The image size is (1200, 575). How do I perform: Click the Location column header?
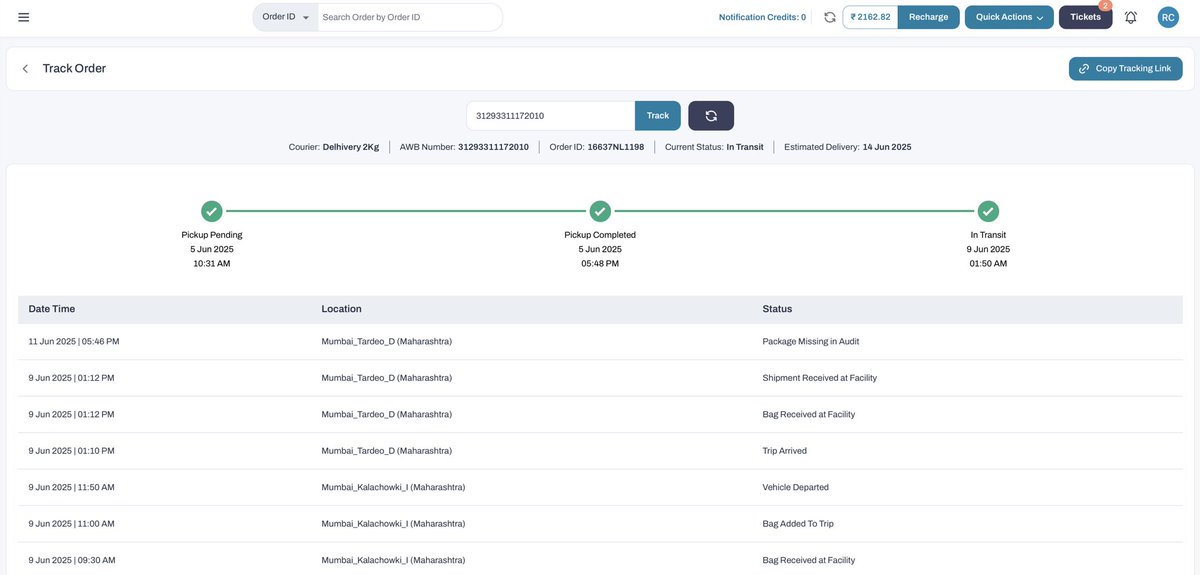coord(342,309)
